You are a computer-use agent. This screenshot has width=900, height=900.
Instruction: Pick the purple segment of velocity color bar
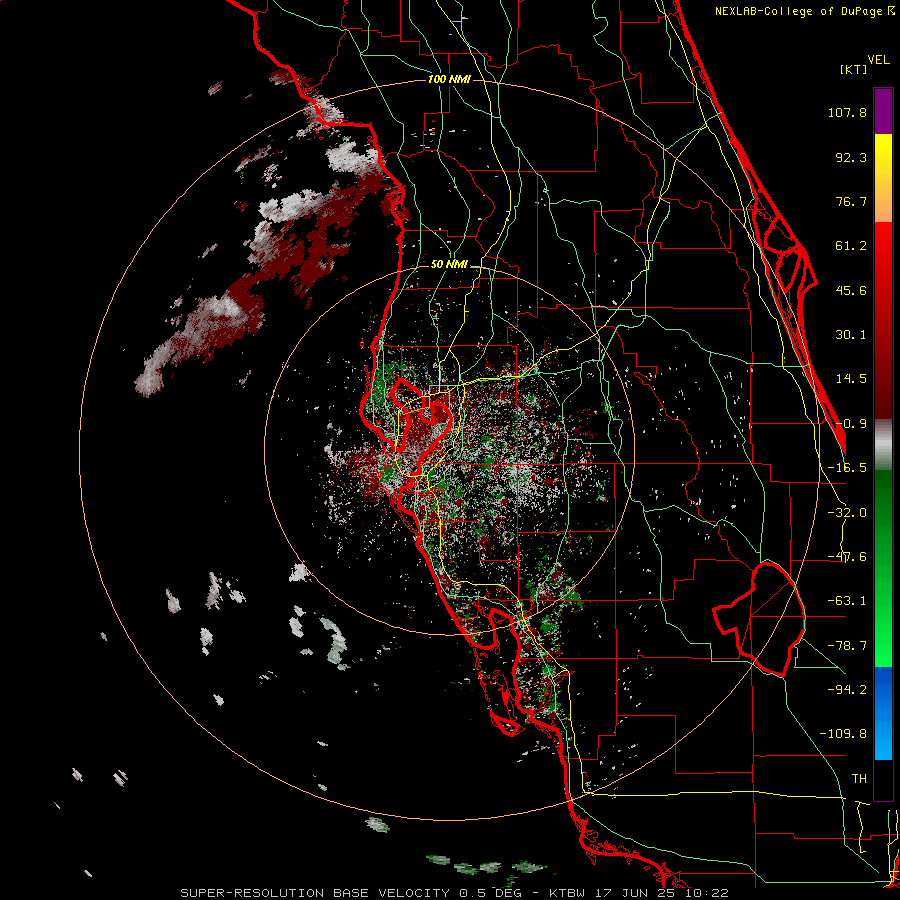coord(883,111)
